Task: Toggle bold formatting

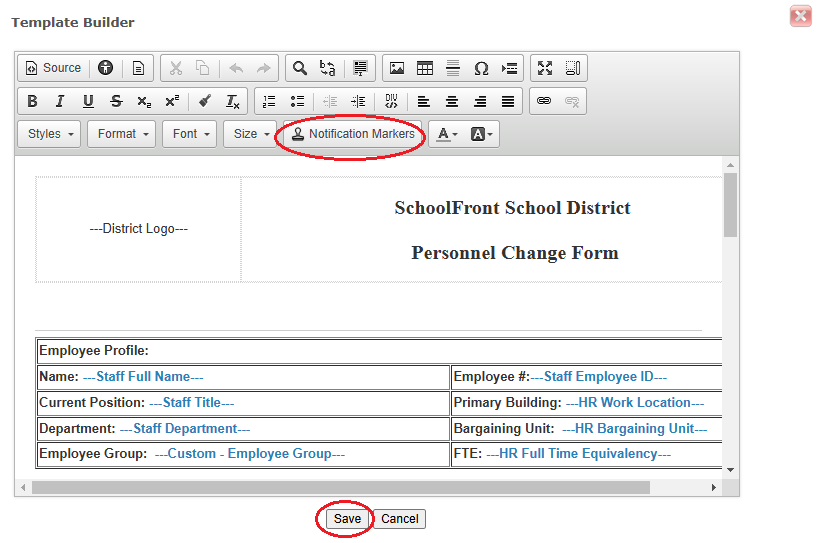Action: point(32,101)
